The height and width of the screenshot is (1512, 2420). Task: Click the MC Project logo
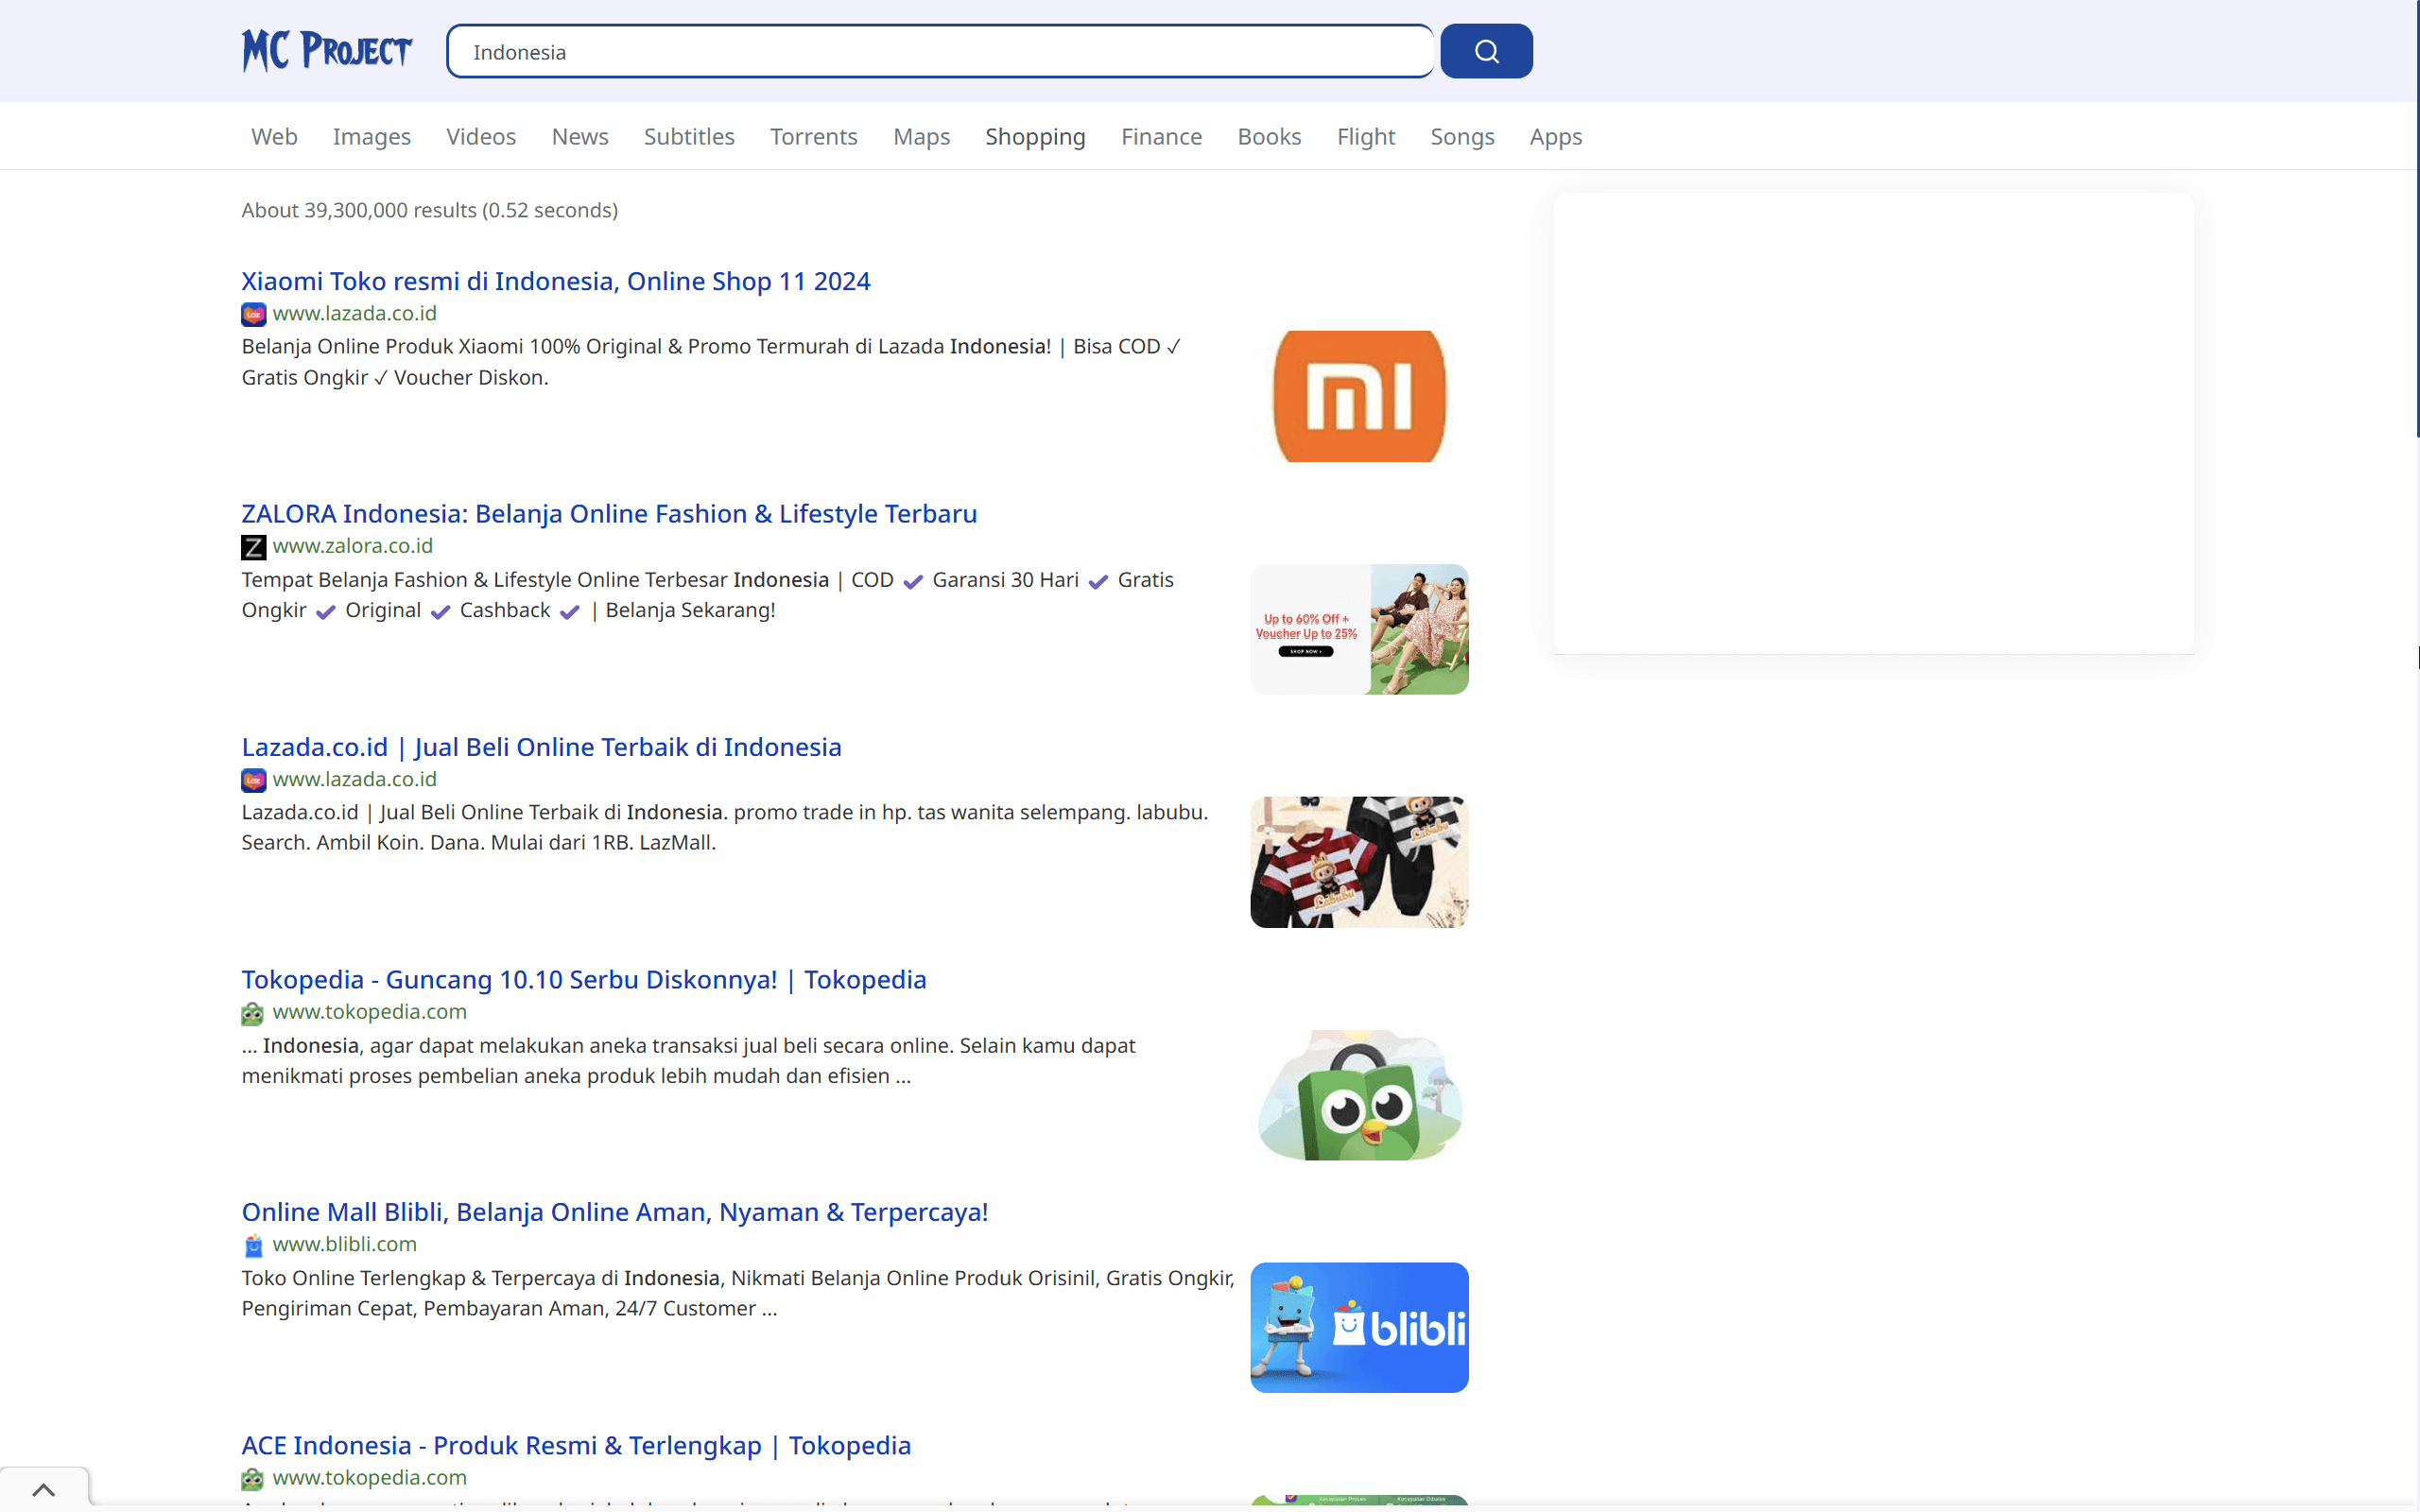tap(326, 50)
